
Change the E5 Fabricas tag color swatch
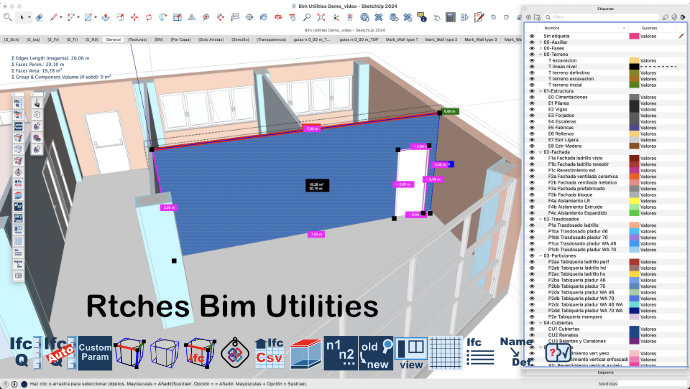(634, 128)
